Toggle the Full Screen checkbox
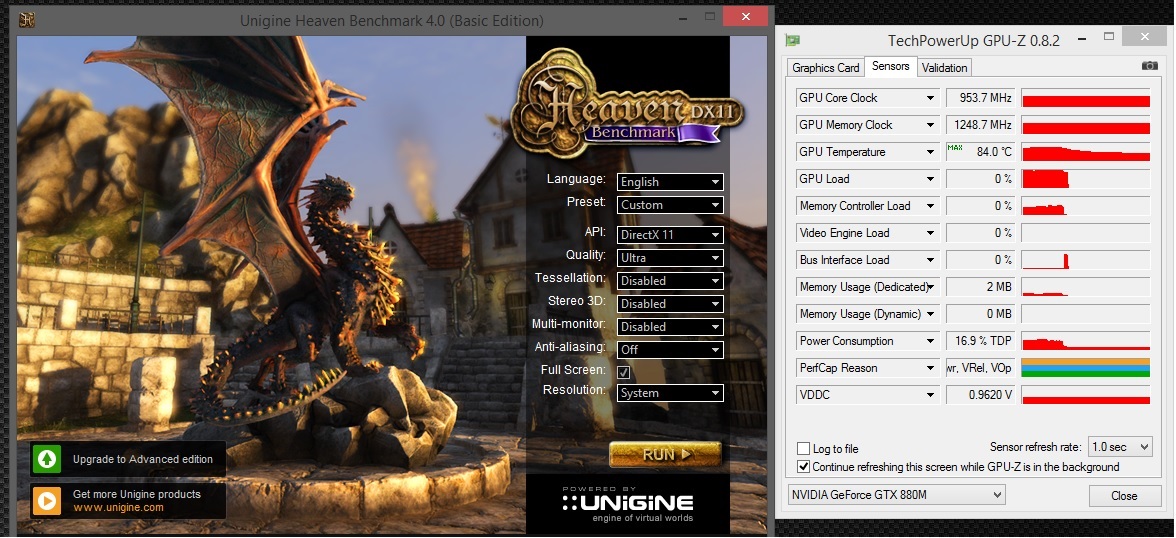1176x538 pixels. pyautogui.click(x=623, y=371)
